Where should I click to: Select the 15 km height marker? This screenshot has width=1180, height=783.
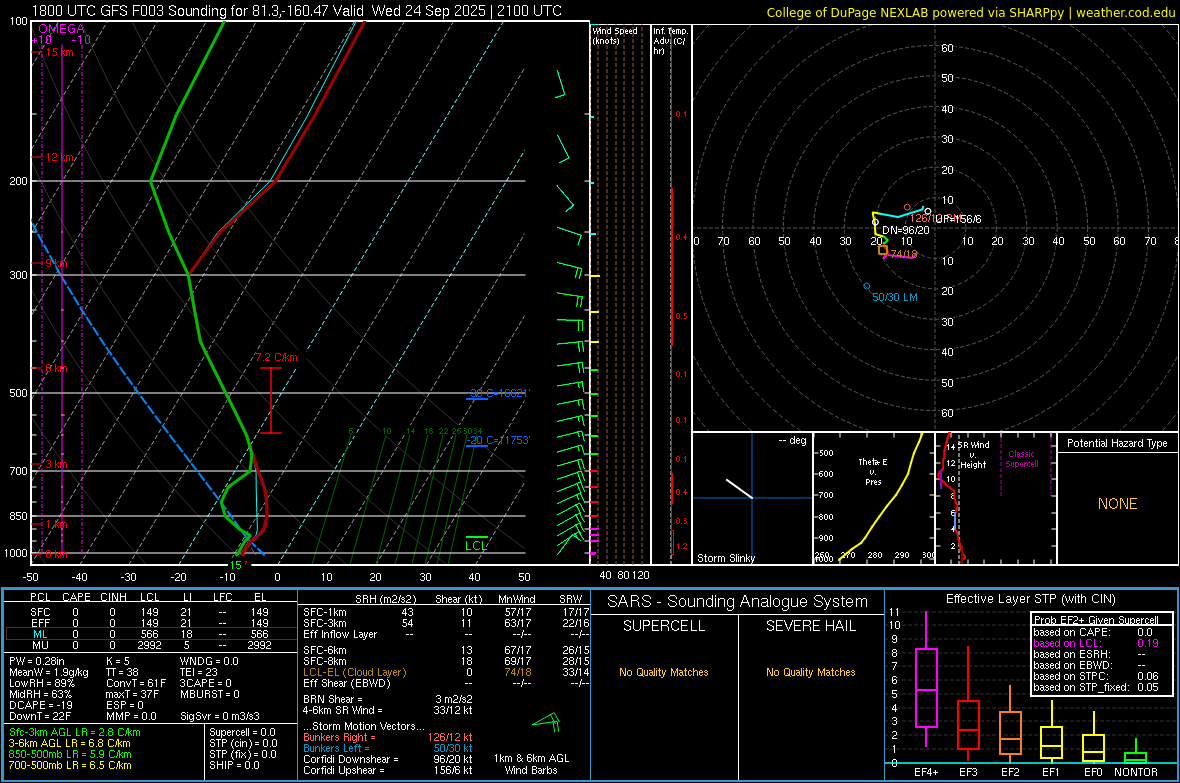(59, 52)
